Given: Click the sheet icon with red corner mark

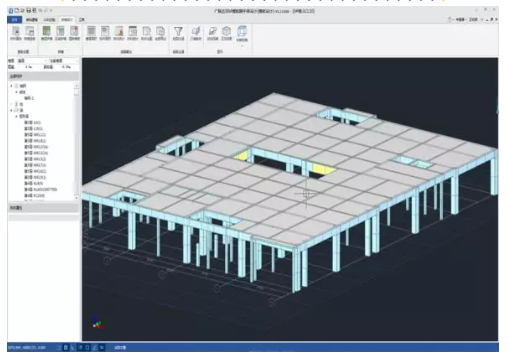Looking at the screenshot, I should (74, 31).
